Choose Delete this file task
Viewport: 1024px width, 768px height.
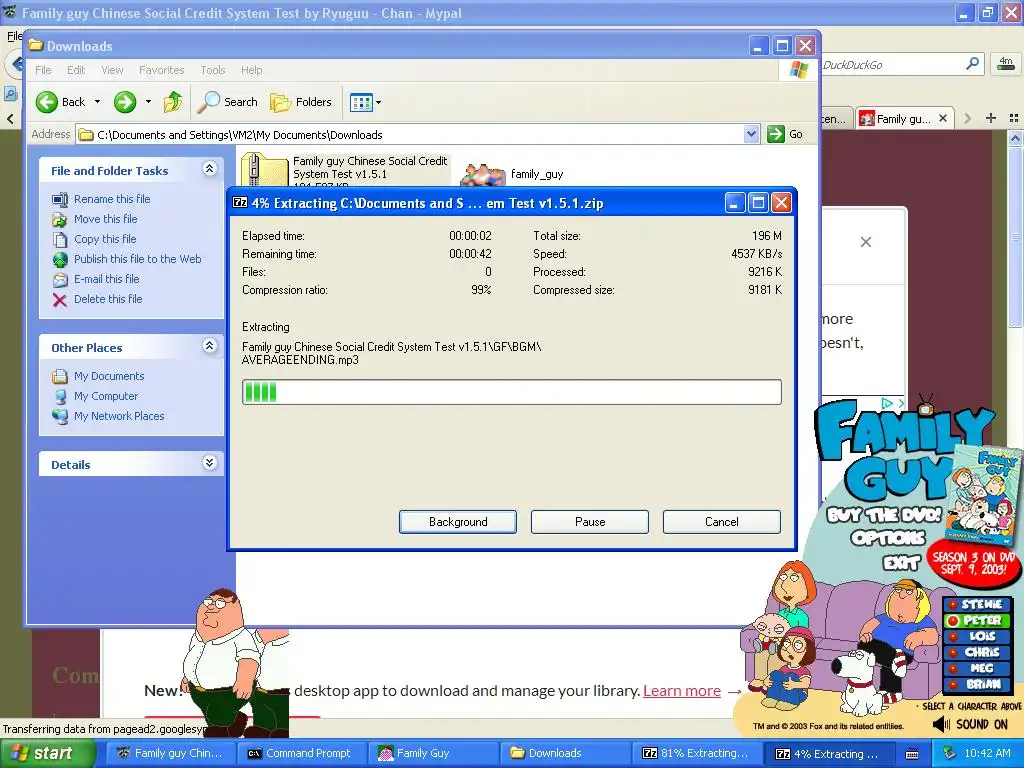(108, 299)
